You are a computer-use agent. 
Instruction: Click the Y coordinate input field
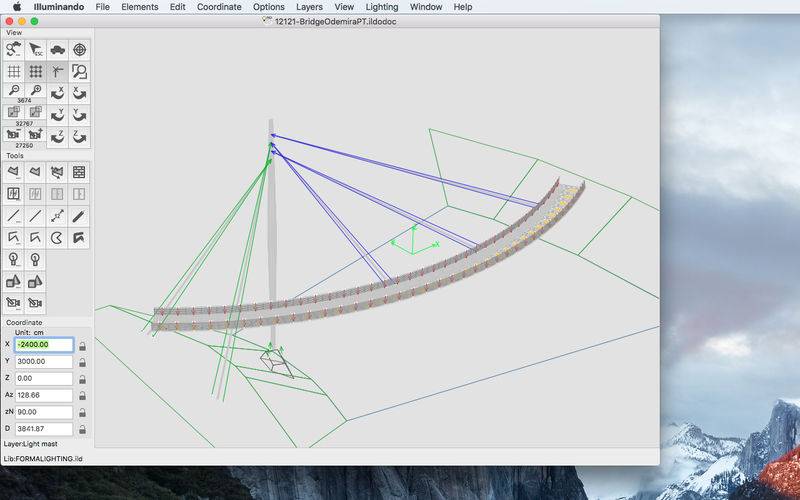pyautogui.click(x=44, y=361)
